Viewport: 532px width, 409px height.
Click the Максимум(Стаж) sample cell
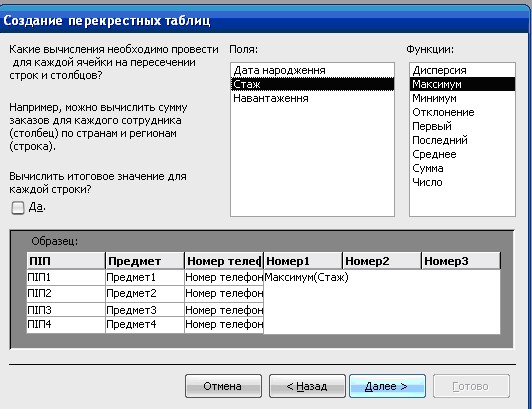306,277
